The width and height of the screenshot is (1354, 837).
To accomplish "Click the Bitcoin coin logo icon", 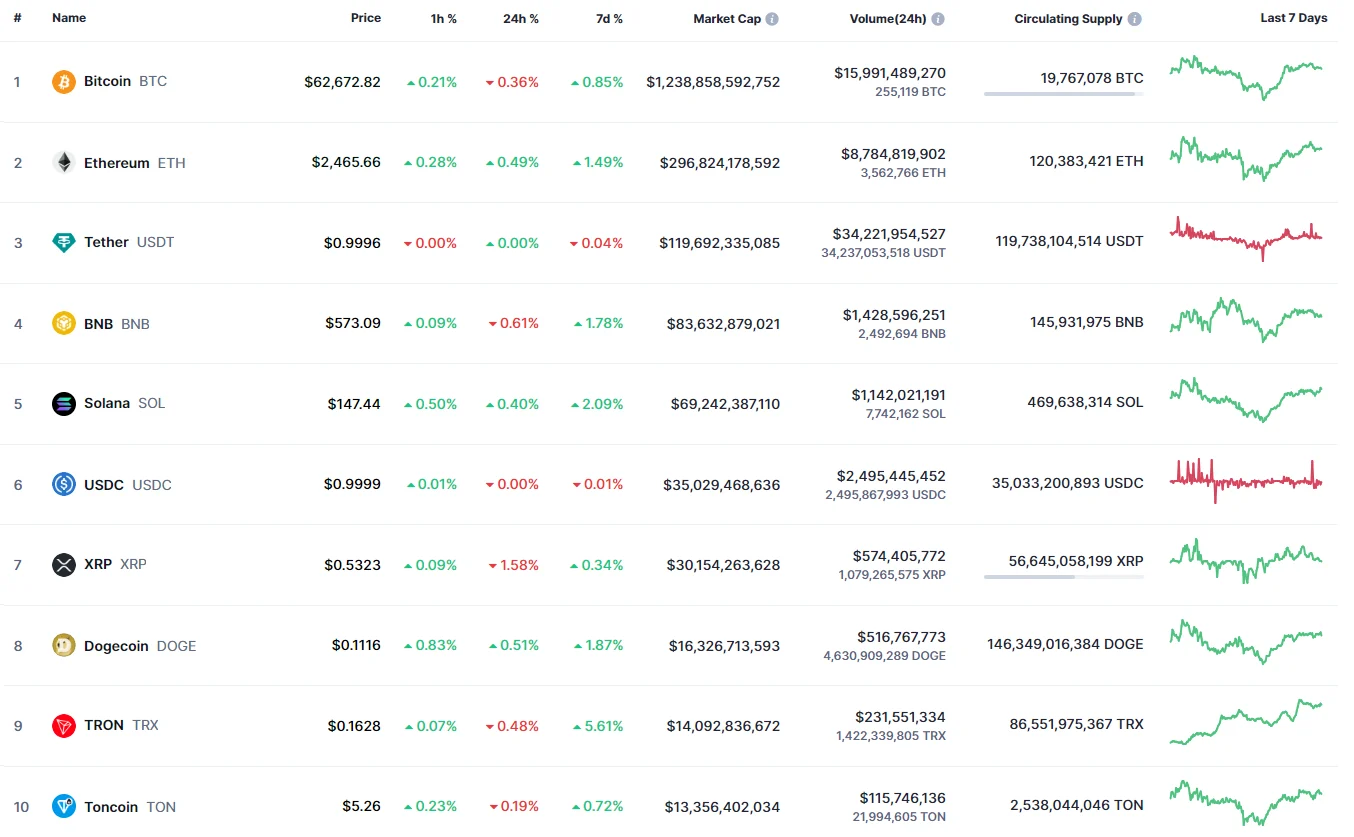I will click(64, 82).
